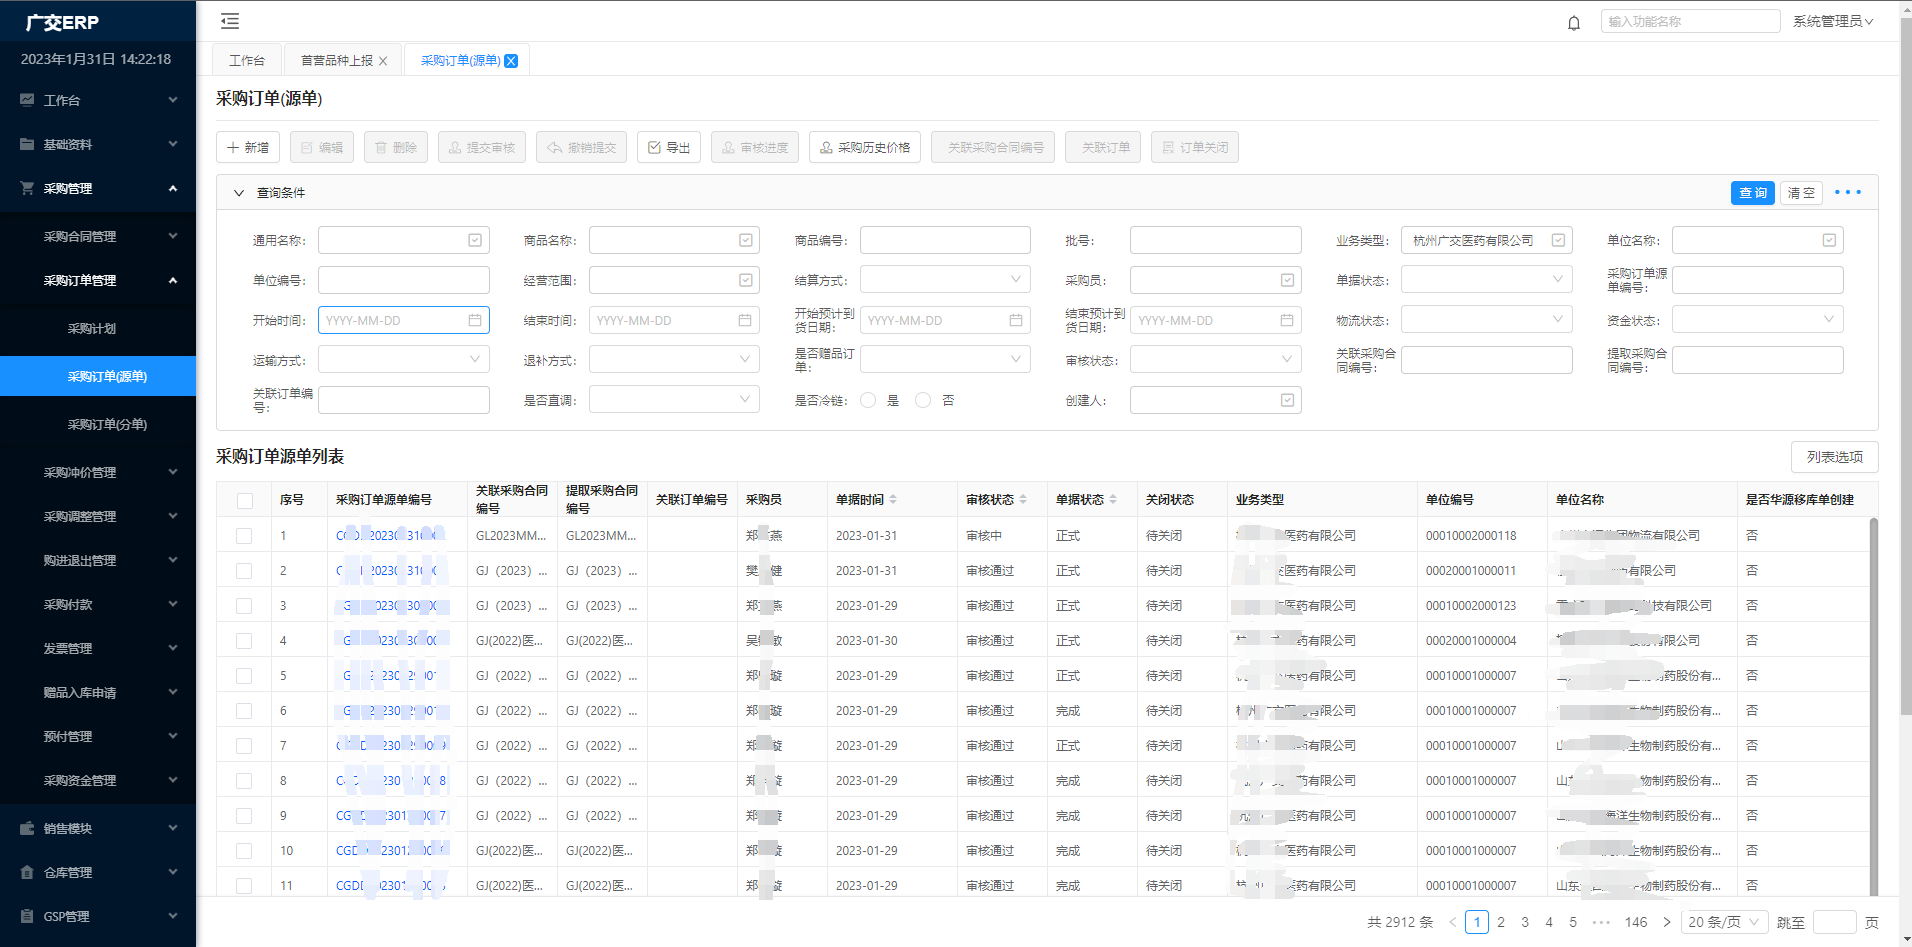Select 否 for 是否冷链
This screenshot has width=1912, height=947.
(923, 400)
